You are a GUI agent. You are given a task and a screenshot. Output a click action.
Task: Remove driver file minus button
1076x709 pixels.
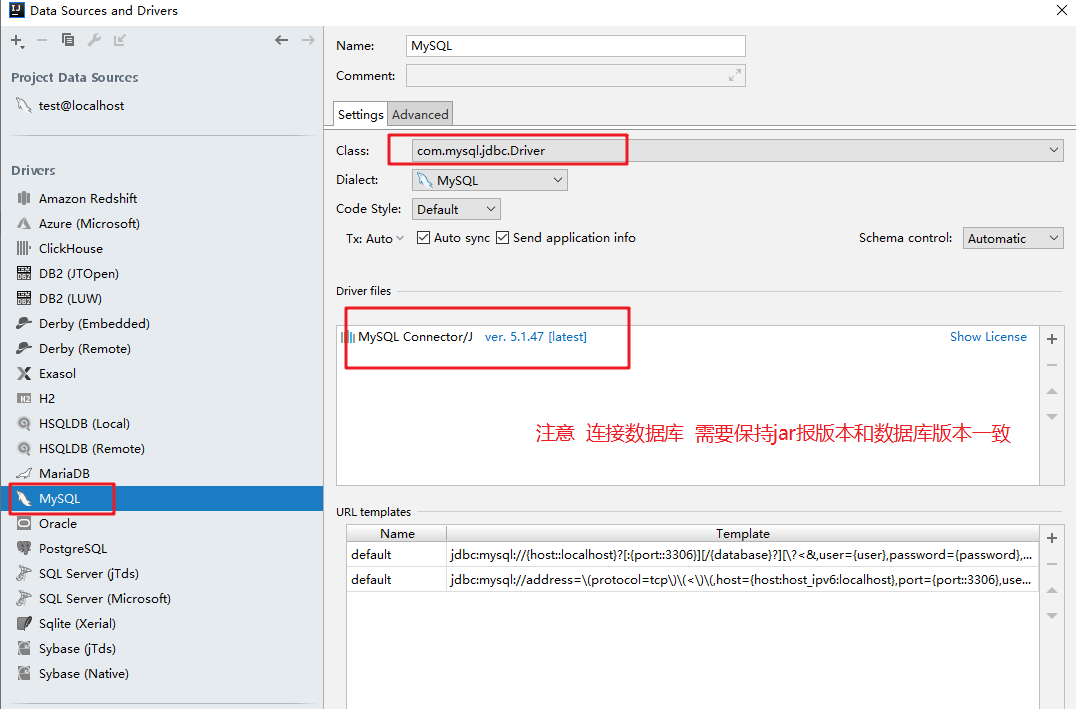[1051, 365]
